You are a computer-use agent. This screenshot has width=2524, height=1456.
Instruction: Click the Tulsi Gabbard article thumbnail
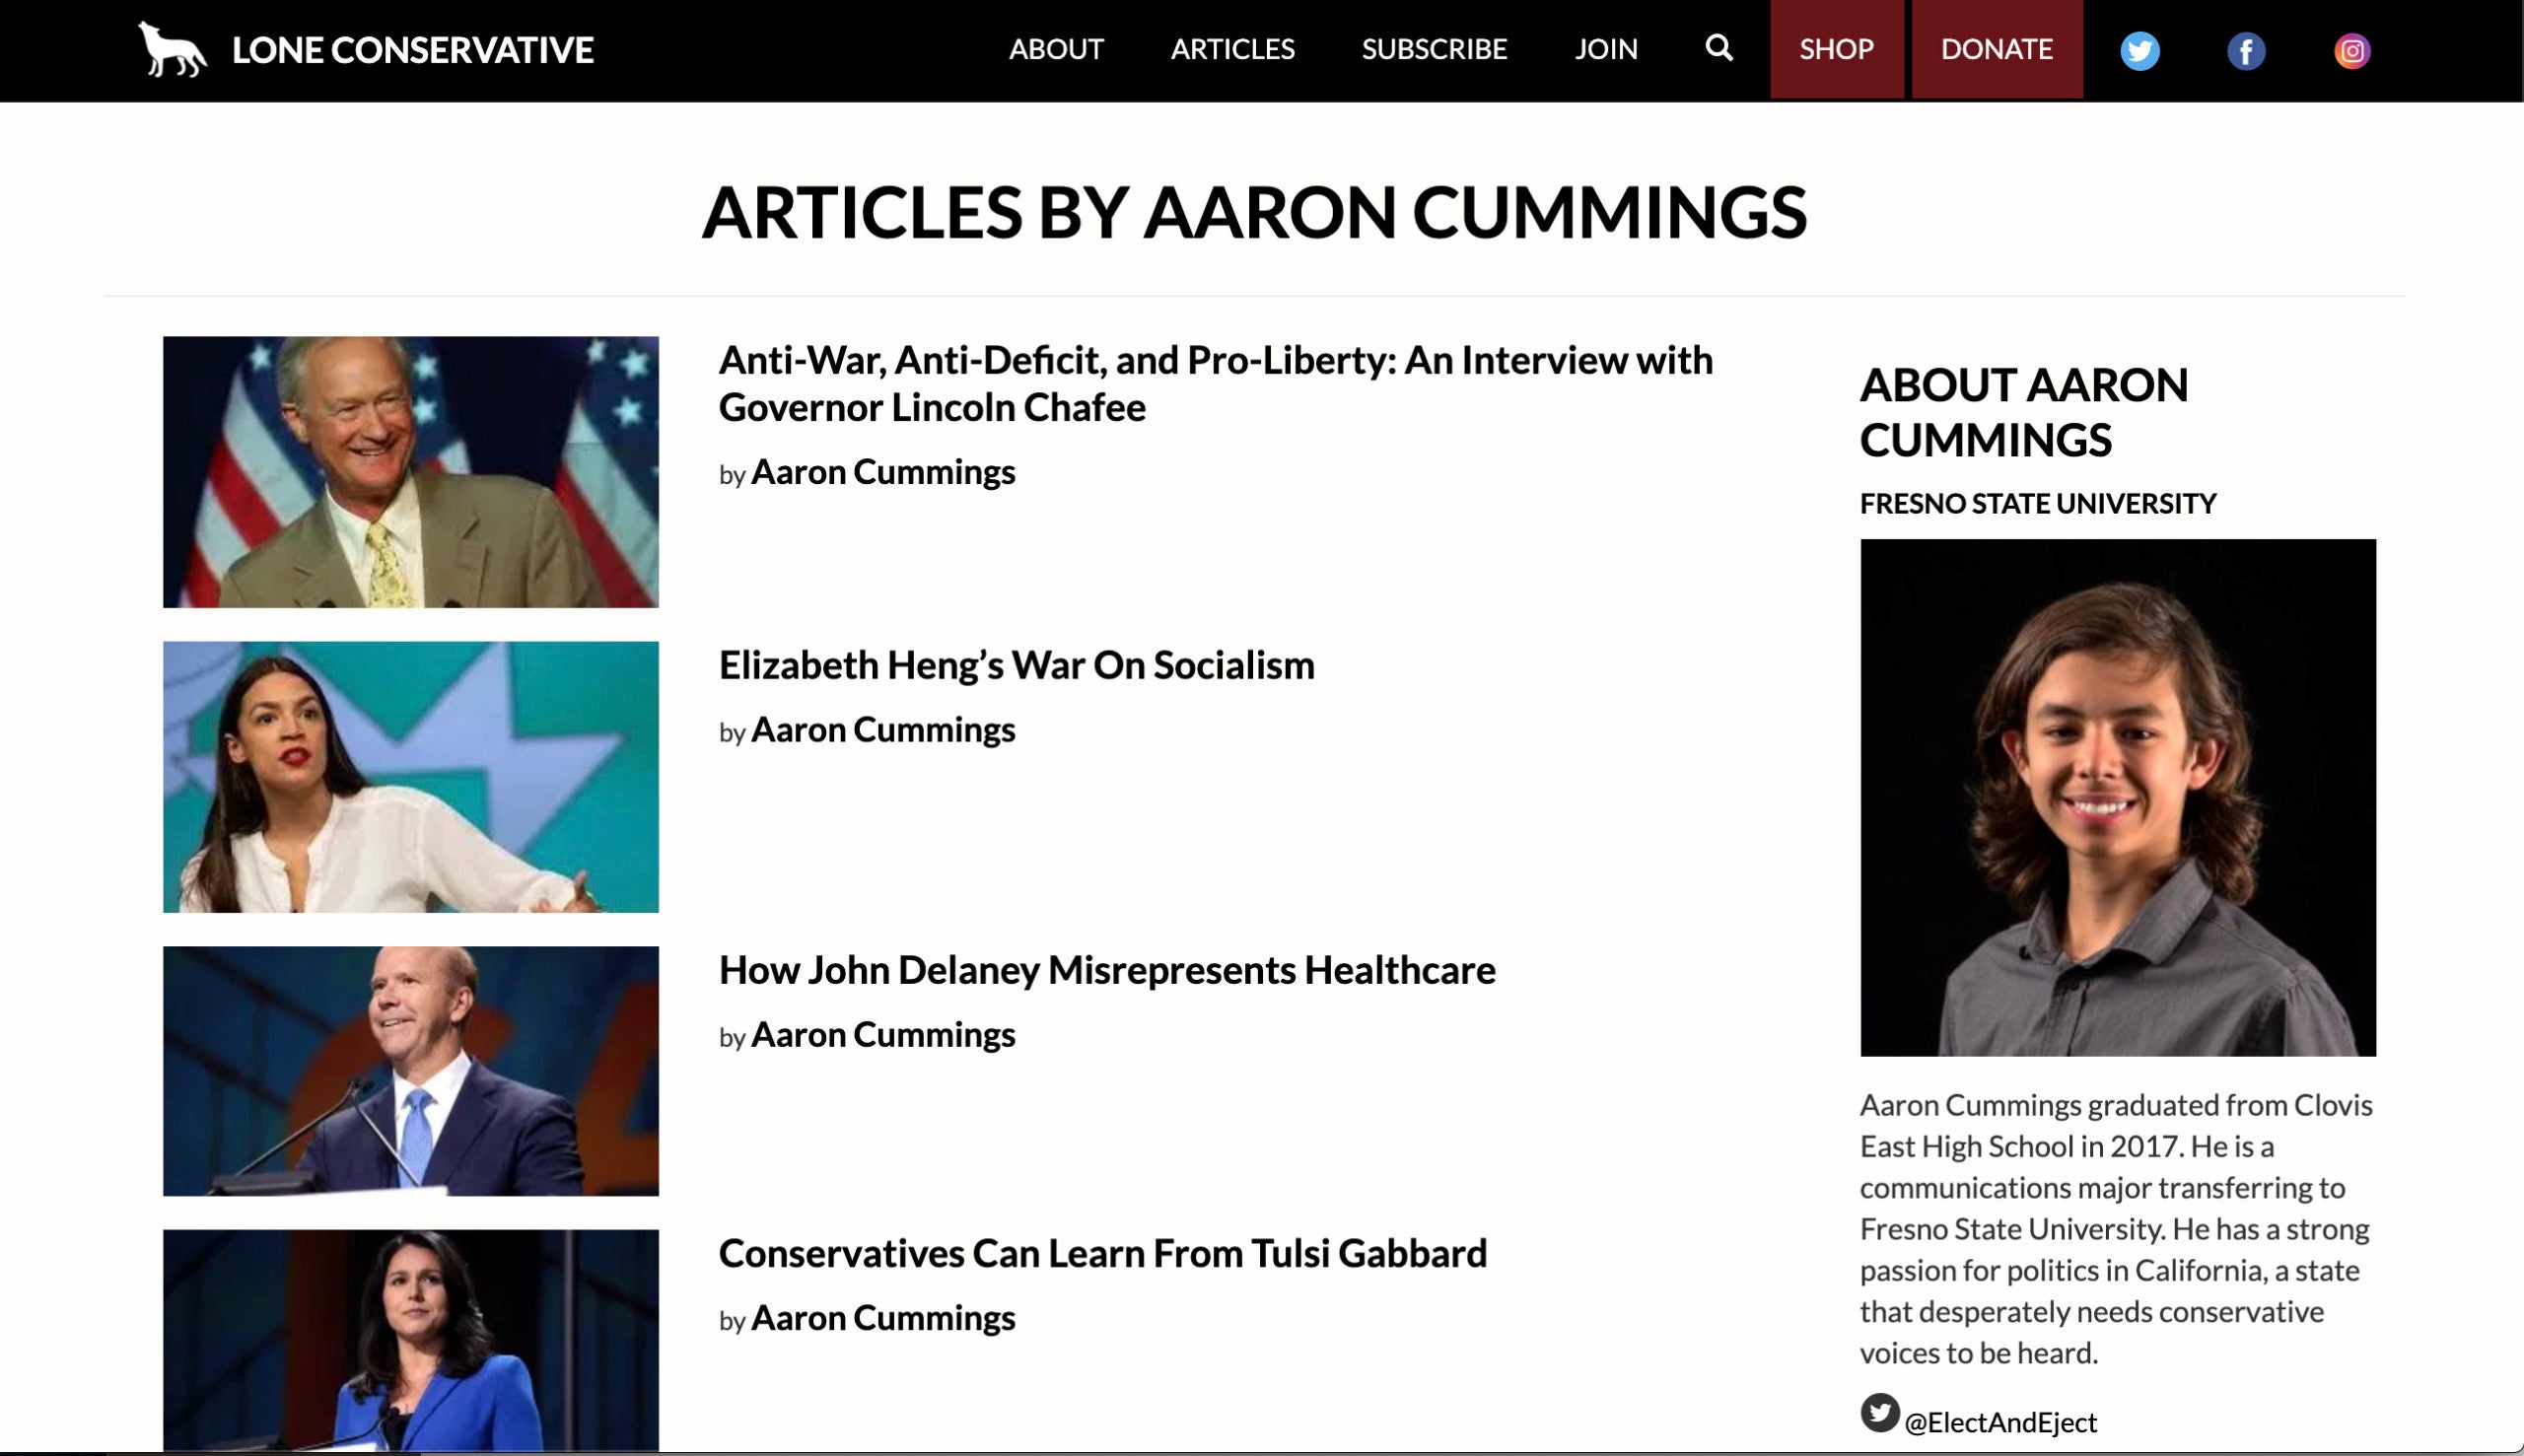tap(411, 1340)
